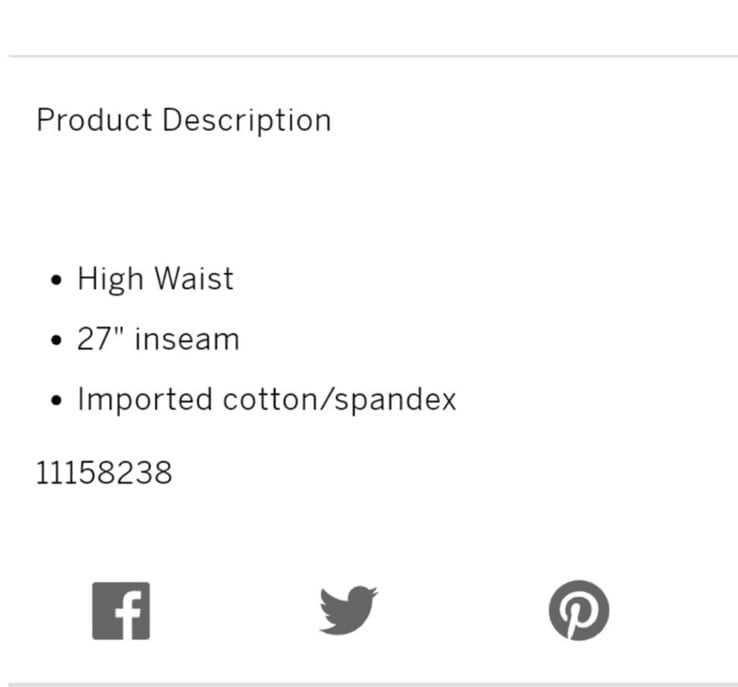Select the word "Description" in the heading
This screenshot has height=687, width=738.
click(247, 121)
